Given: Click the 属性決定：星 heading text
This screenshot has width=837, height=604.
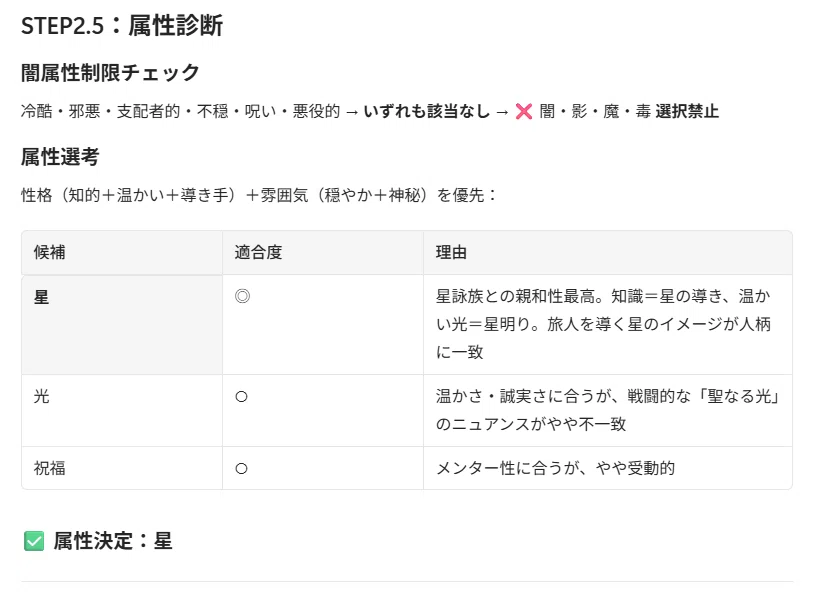Looking at the screenshot, I should pyautogui.click(x=113, y=541).
